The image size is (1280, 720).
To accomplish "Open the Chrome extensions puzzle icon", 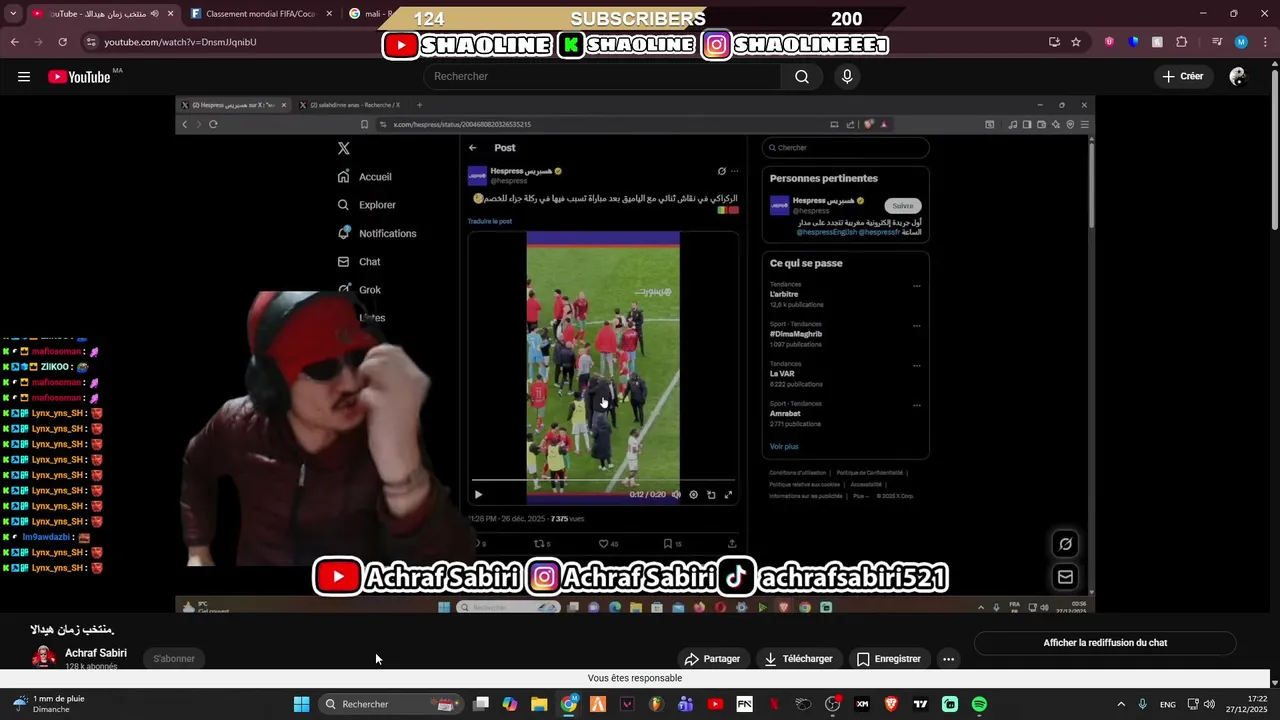I will point(1181,42).
